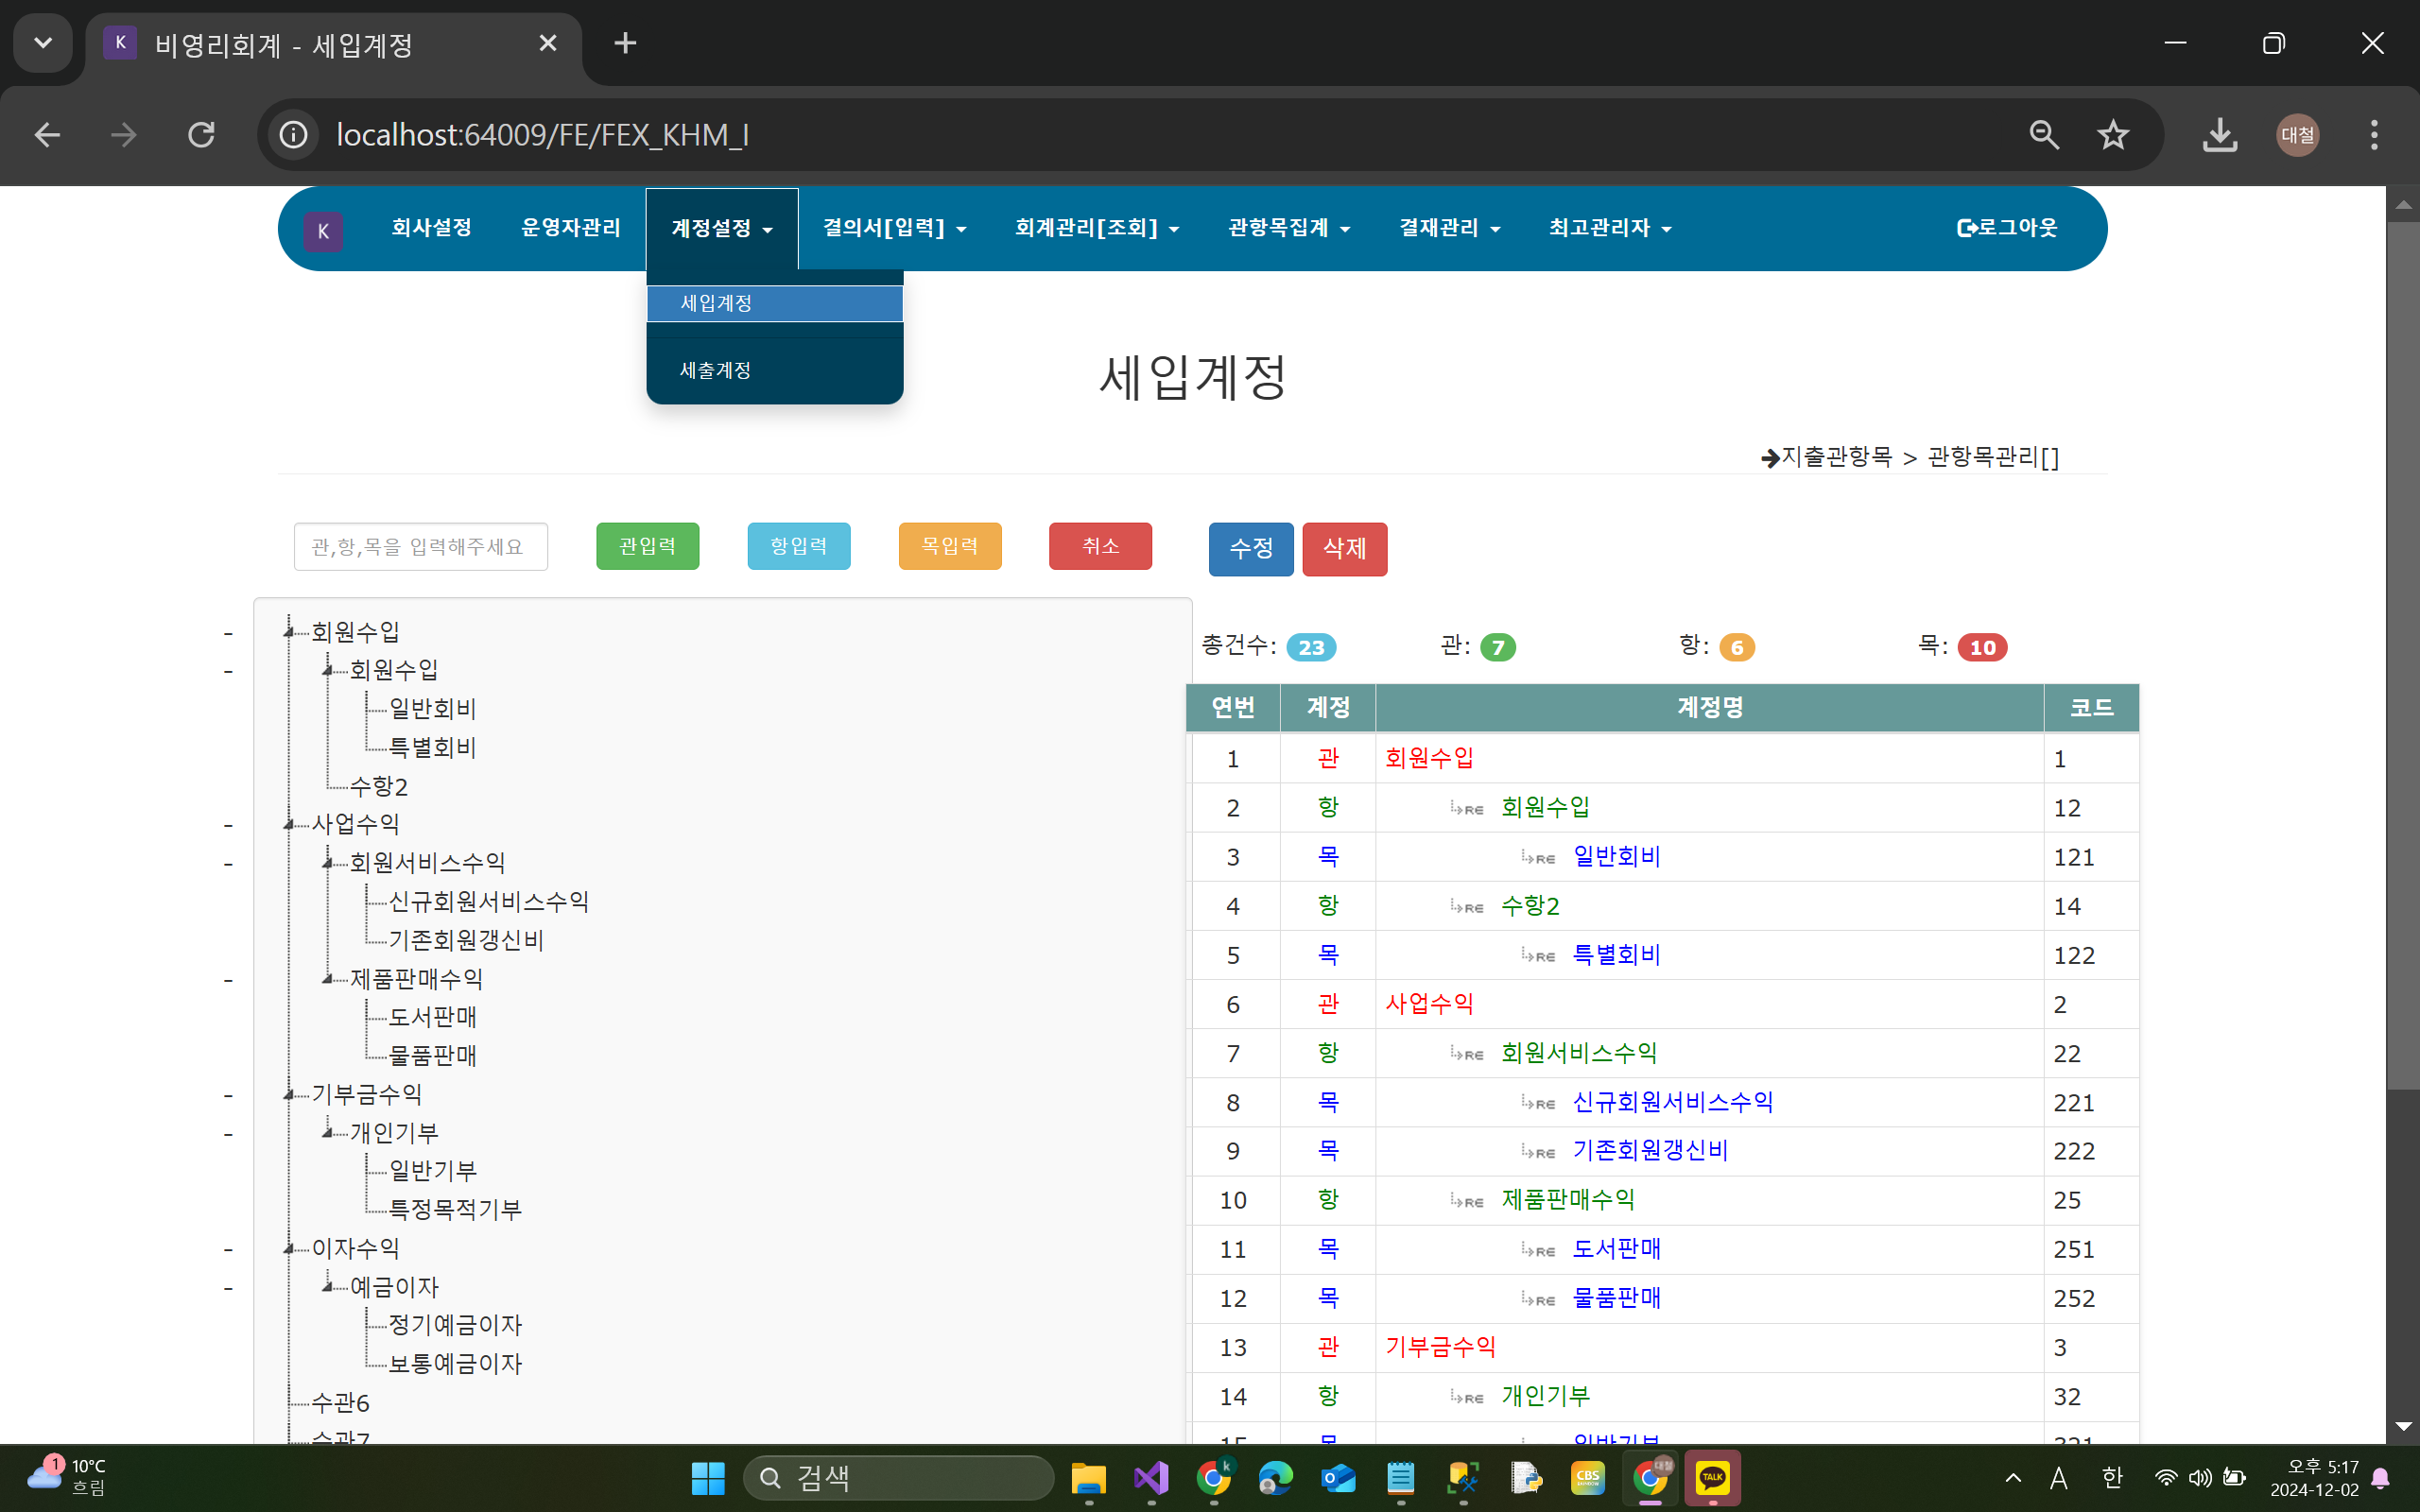Select 특정목적기부 in the tree
The height and width of the screenshot is (1512, 2420).
pyautogui.click(x=455, y=1210)
